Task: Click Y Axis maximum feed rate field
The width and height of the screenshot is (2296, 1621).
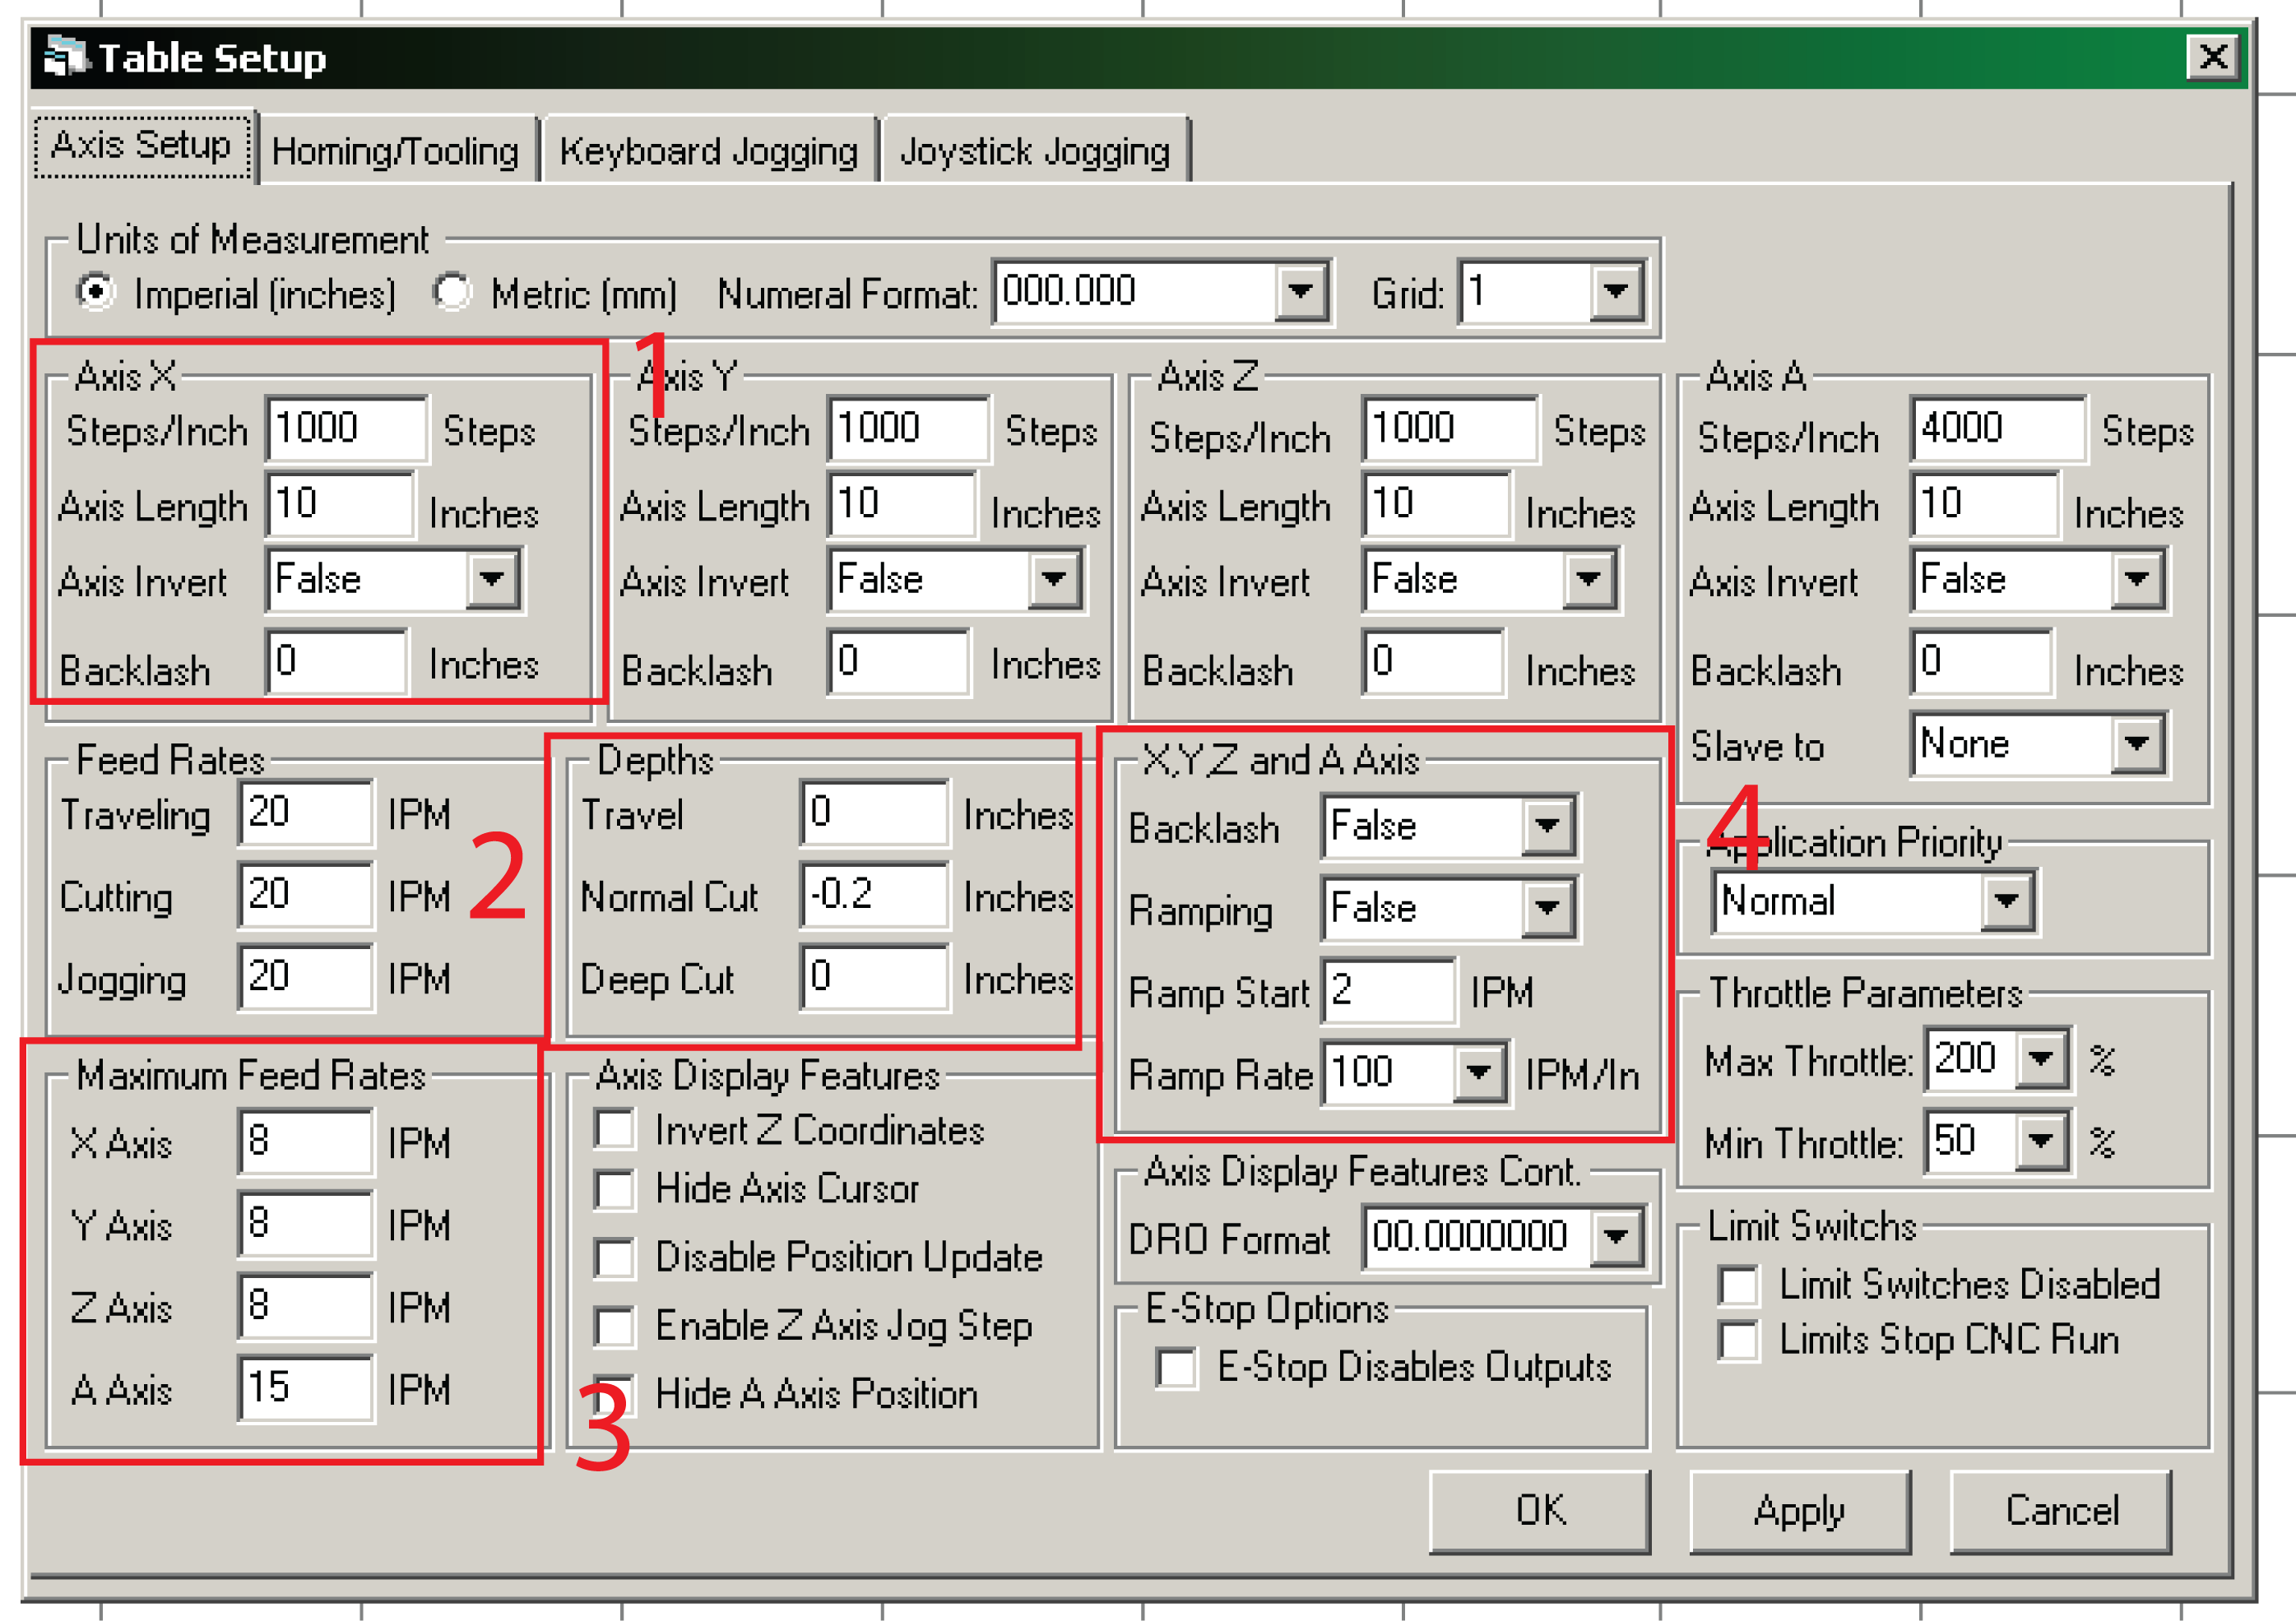Action: point(306,1223)
